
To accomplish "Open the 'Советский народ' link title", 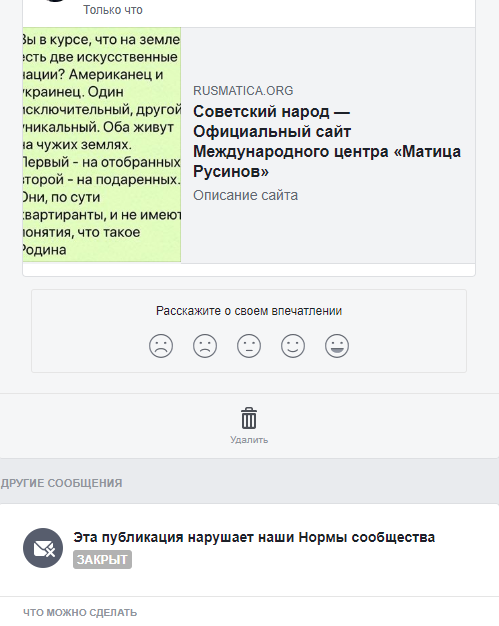I will click(x=327, y=141).
